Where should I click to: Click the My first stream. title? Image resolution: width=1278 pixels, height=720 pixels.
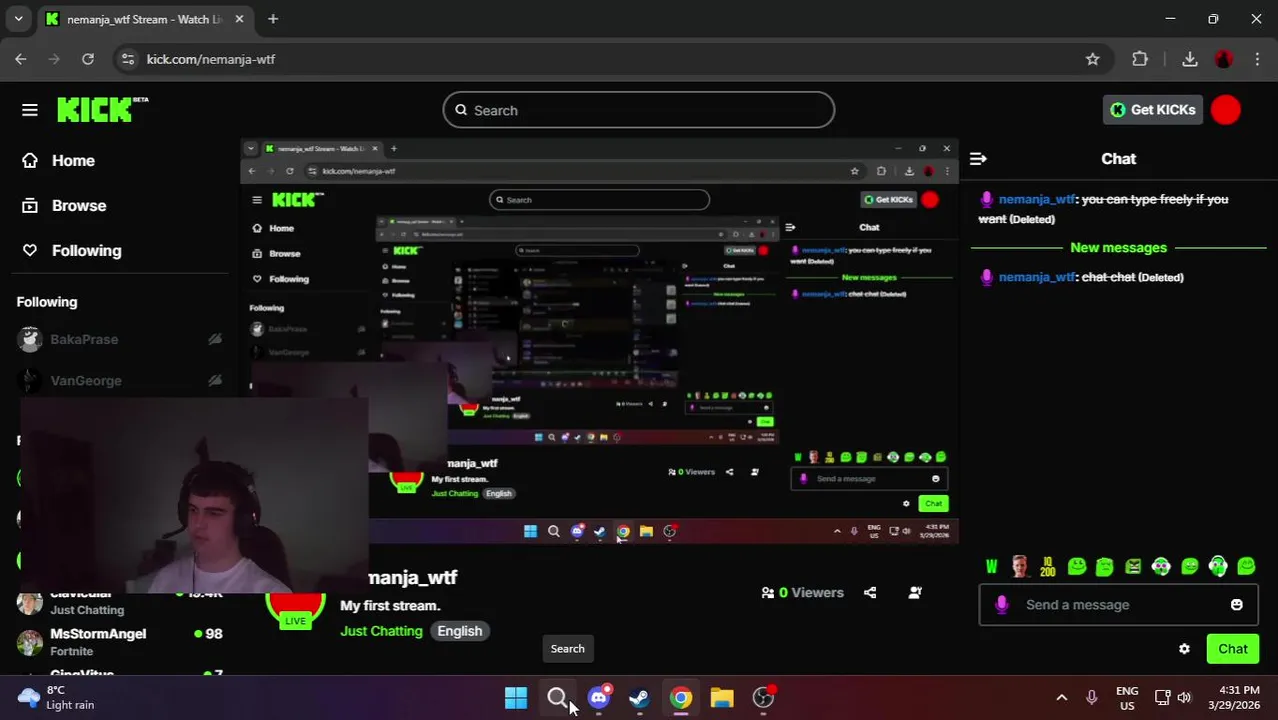point(390,605)
